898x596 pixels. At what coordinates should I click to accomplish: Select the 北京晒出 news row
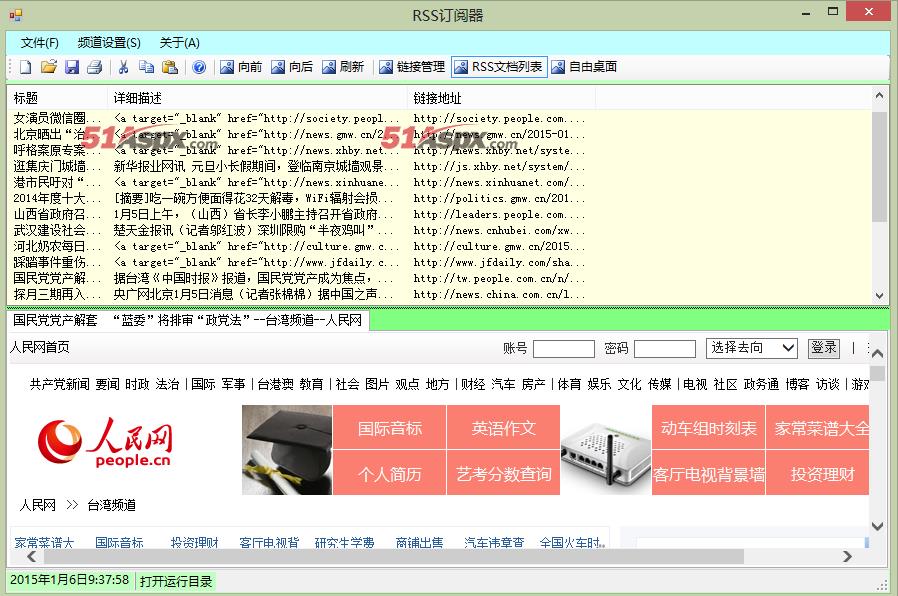(299, 135)
